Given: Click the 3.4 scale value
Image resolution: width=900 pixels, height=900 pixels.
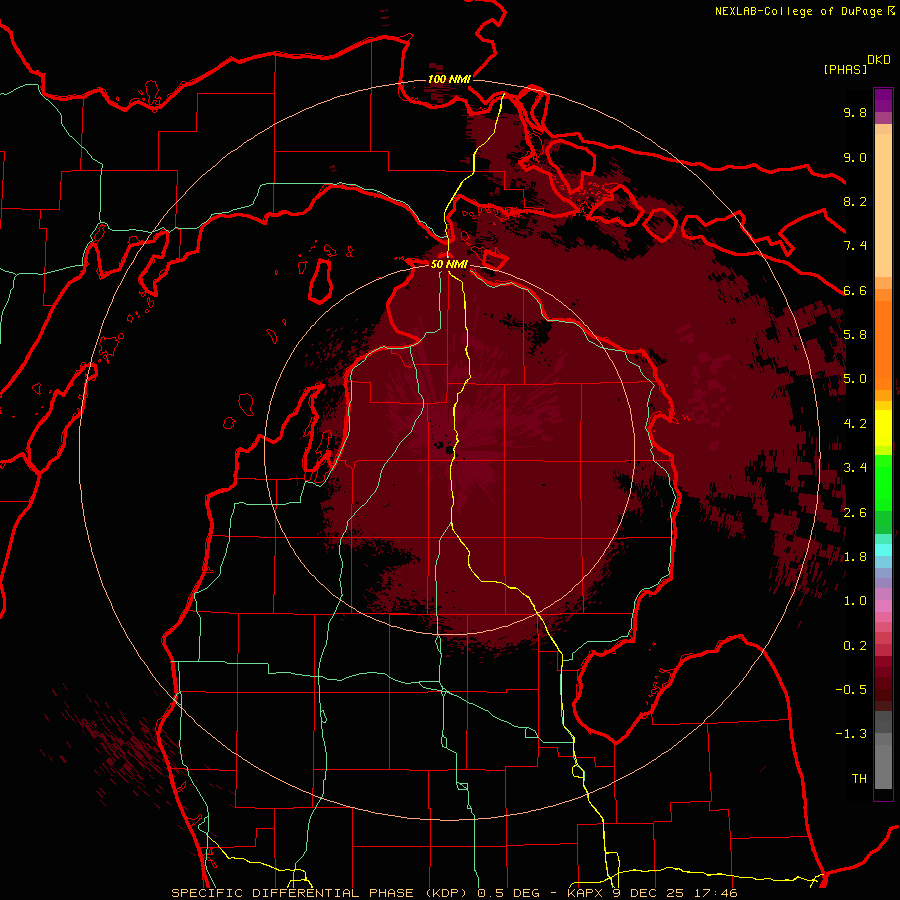Looking at the screenshot, I should [x=855, y=468].
